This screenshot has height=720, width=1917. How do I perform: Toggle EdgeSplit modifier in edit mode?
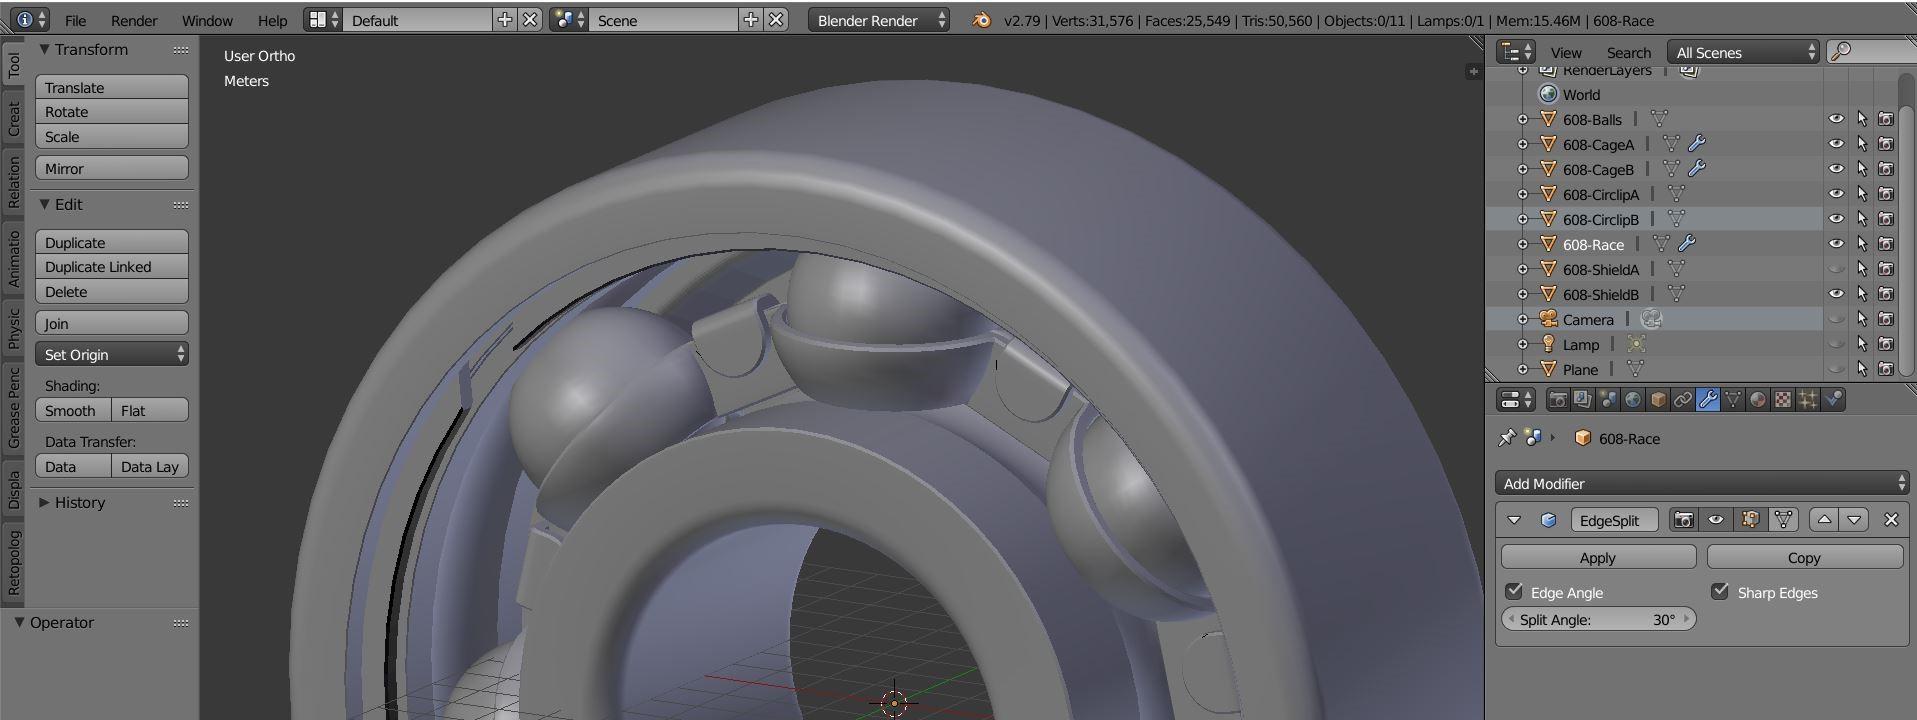coord(1750,520)
